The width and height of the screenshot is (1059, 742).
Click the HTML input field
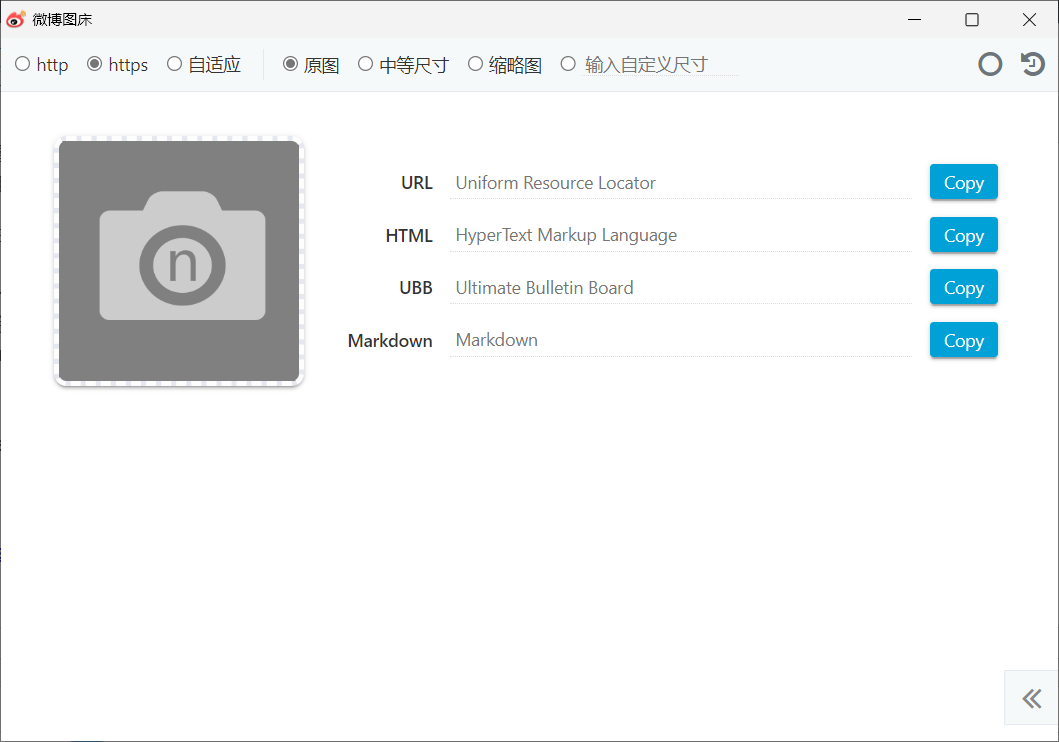point(680,235)
